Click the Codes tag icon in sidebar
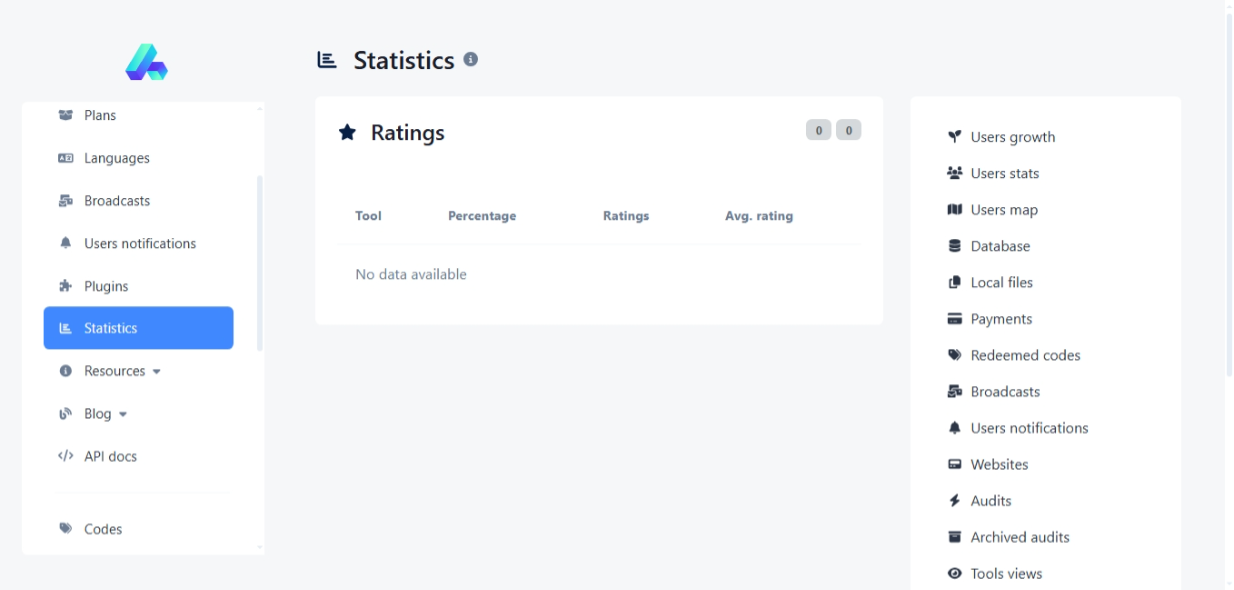Viewport: 1234px width, 590px height. tap(66, 529)
